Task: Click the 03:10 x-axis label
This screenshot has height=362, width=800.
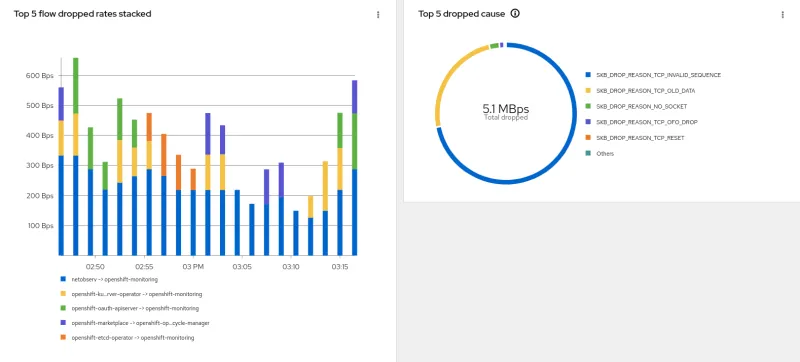Action: (291, 267)
